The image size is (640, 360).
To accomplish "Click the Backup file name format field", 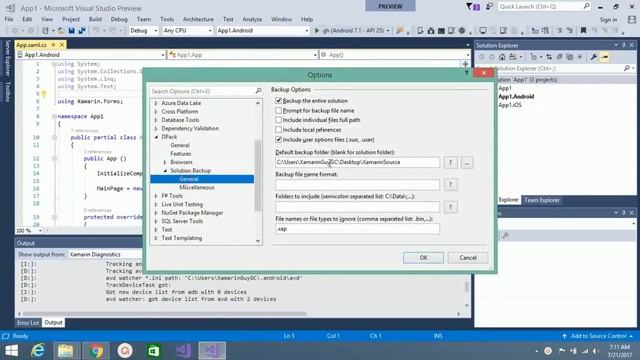I will coord(357,184).
